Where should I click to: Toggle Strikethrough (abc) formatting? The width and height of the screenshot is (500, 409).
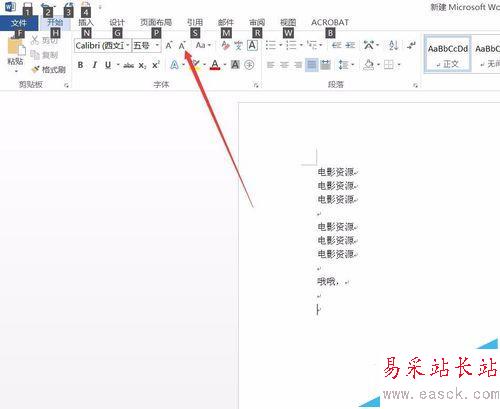129,65
